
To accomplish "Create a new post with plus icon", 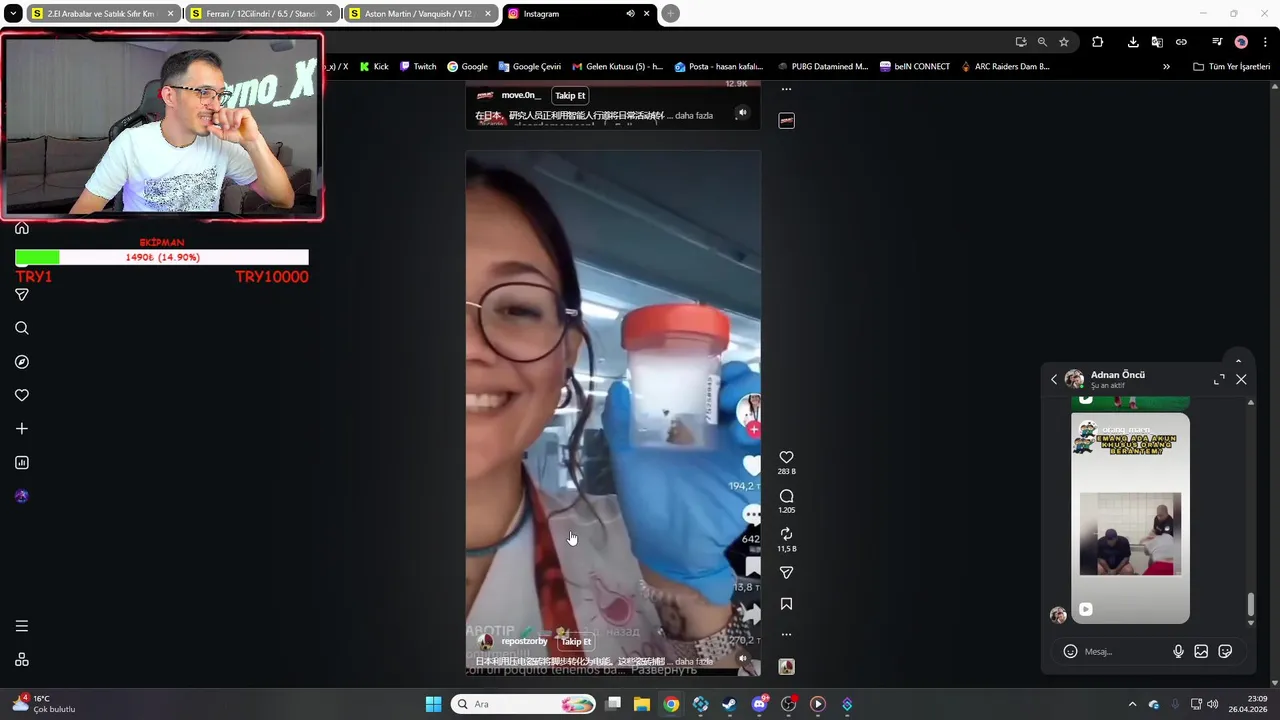I will (22, 429).
